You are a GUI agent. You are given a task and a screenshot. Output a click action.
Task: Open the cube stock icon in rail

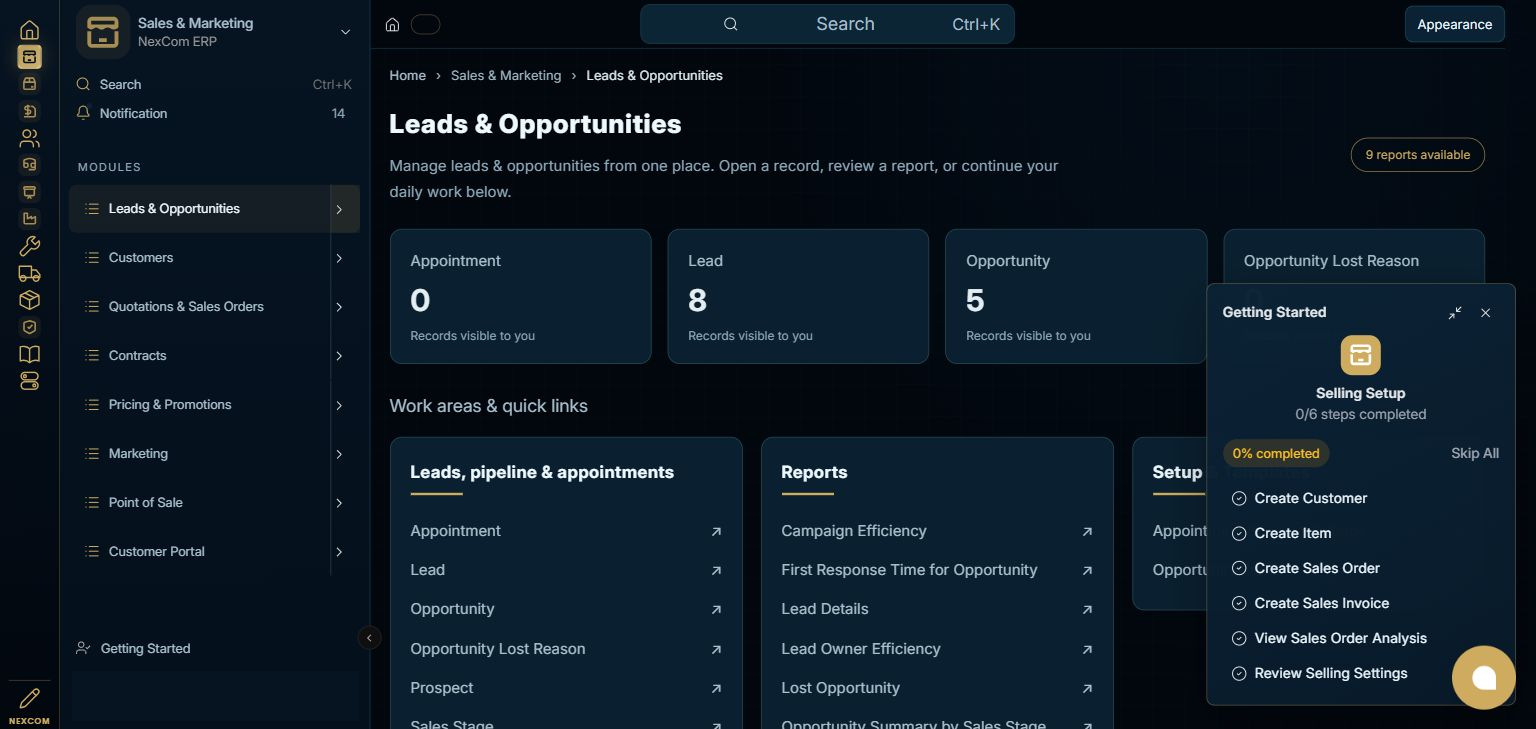[x=30, y=300]
